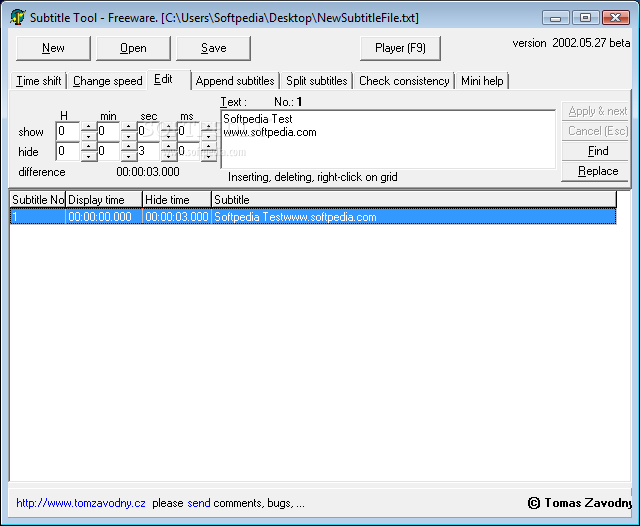Increase show seconds with up arrow

click(x=169, y=126)
